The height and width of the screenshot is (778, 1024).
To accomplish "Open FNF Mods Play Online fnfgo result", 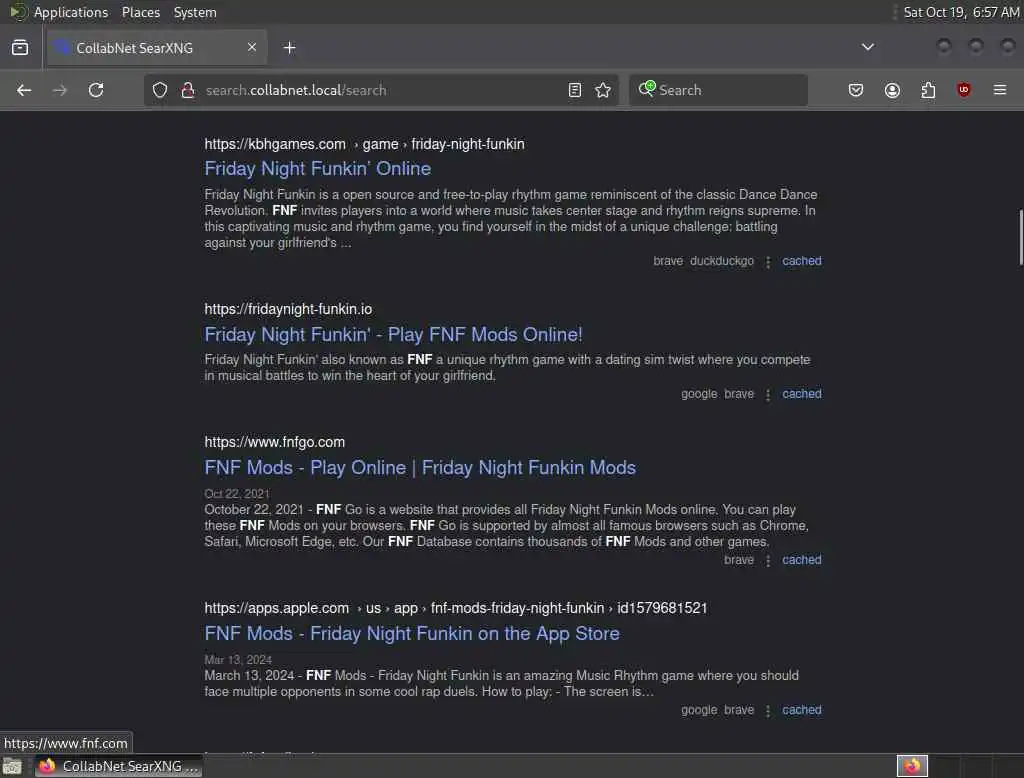I will coord(420,468).
